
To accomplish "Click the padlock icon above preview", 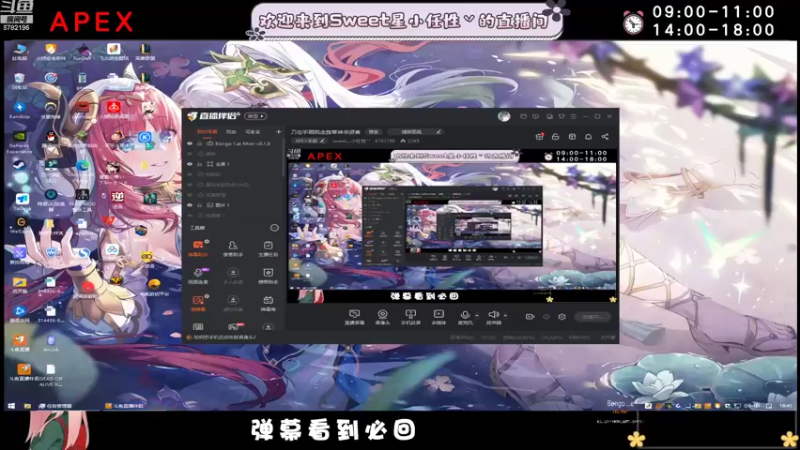I will [x=555, y=137].
